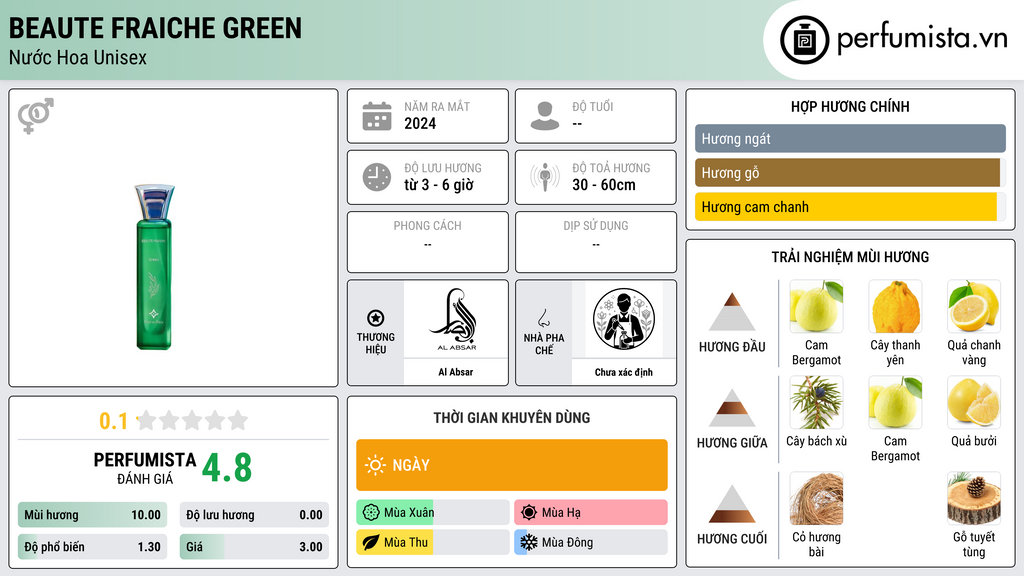Click the BEAUTE FRAICHE GREEN title
The height and width of the screenshot is (576, 1024).
pos(155,28)
